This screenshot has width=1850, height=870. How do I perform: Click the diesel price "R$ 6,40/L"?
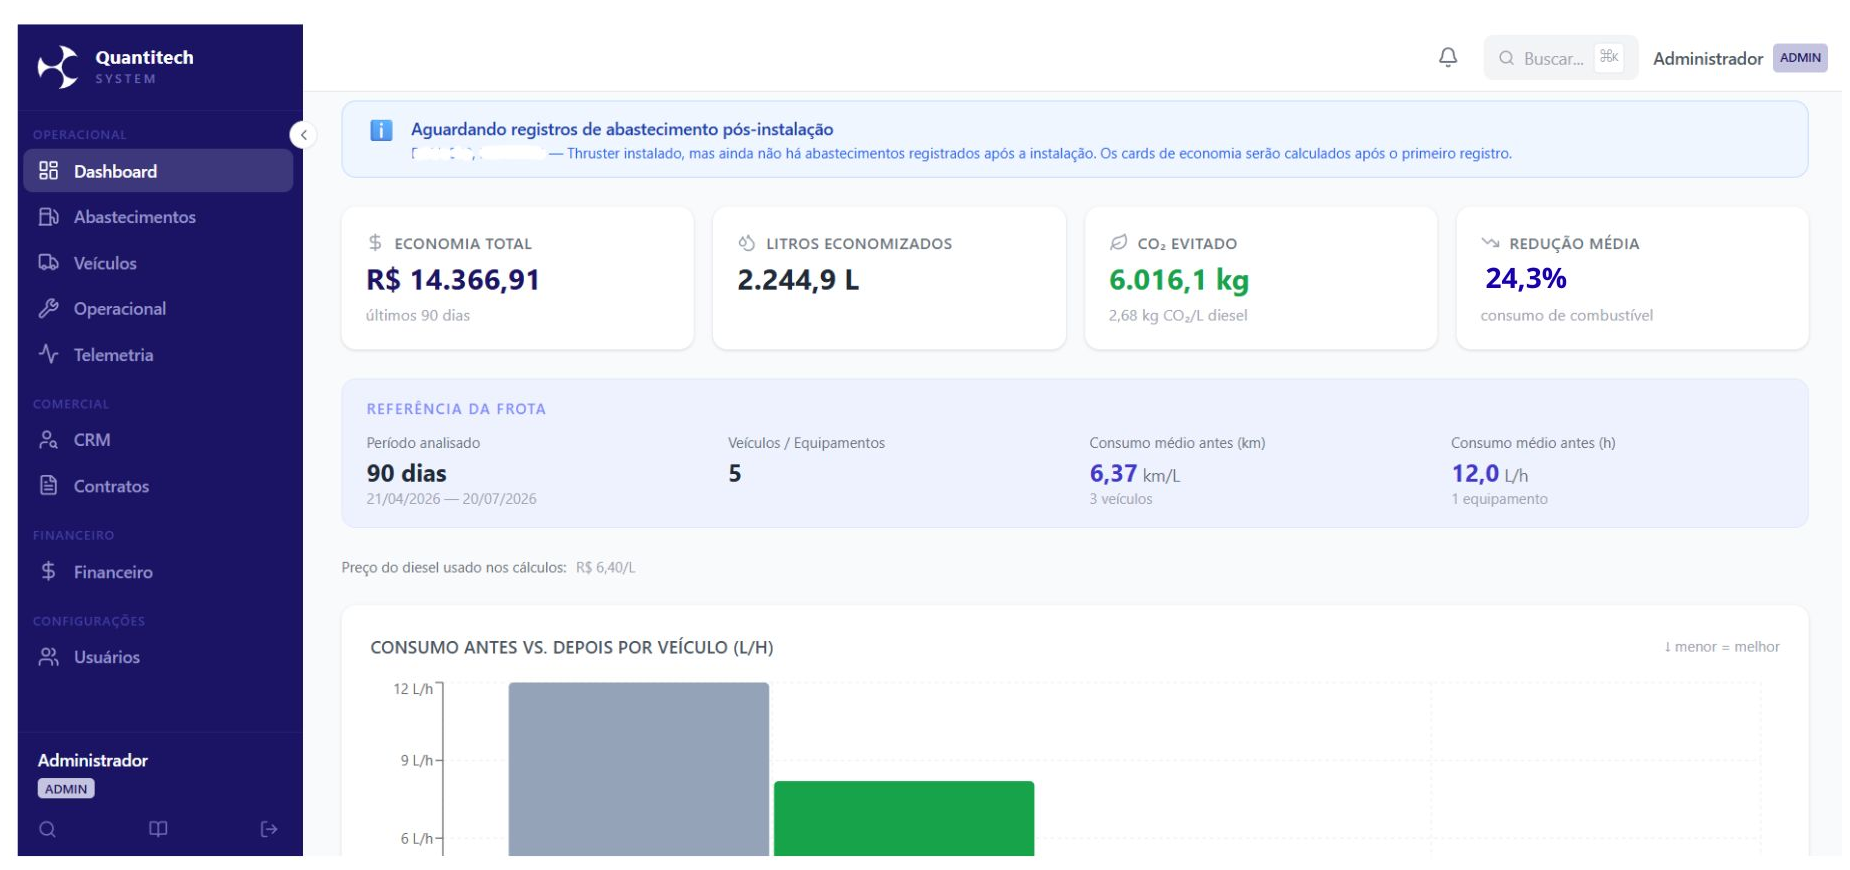click(605, 568)
